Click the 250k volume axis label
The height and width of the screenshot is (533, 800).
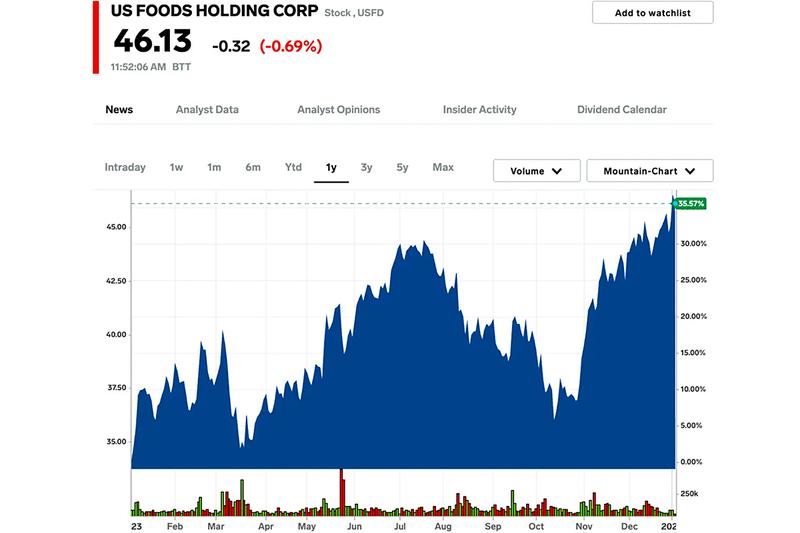click(x=689, y=494)
